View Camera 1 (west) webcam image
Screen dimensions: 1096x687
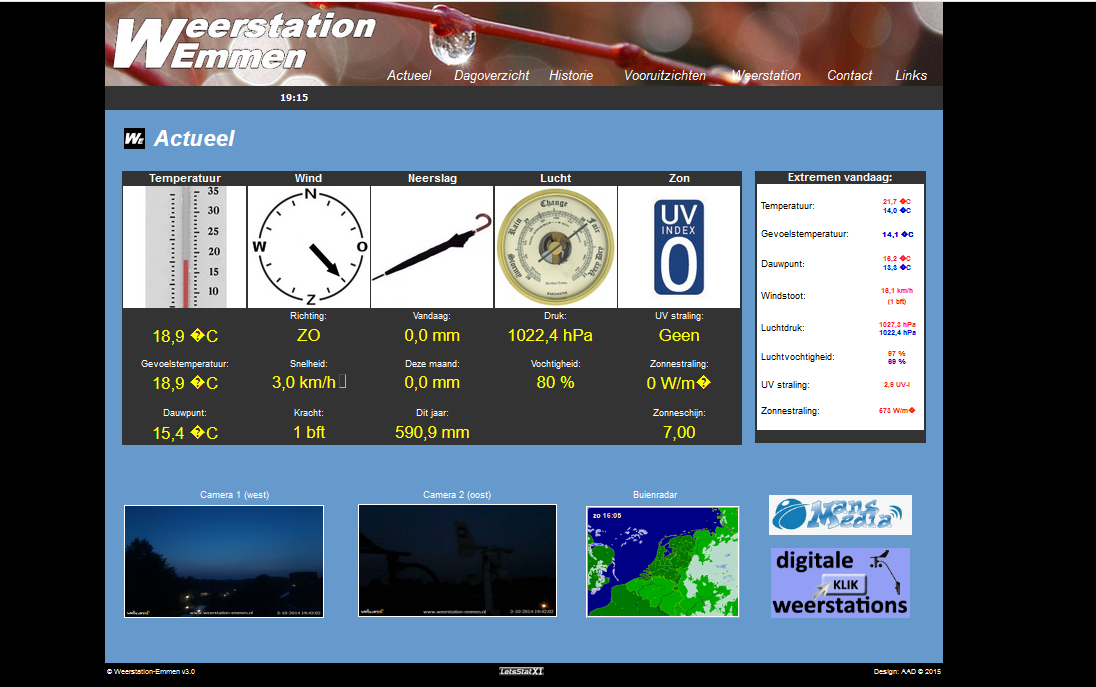coord(224,561)
